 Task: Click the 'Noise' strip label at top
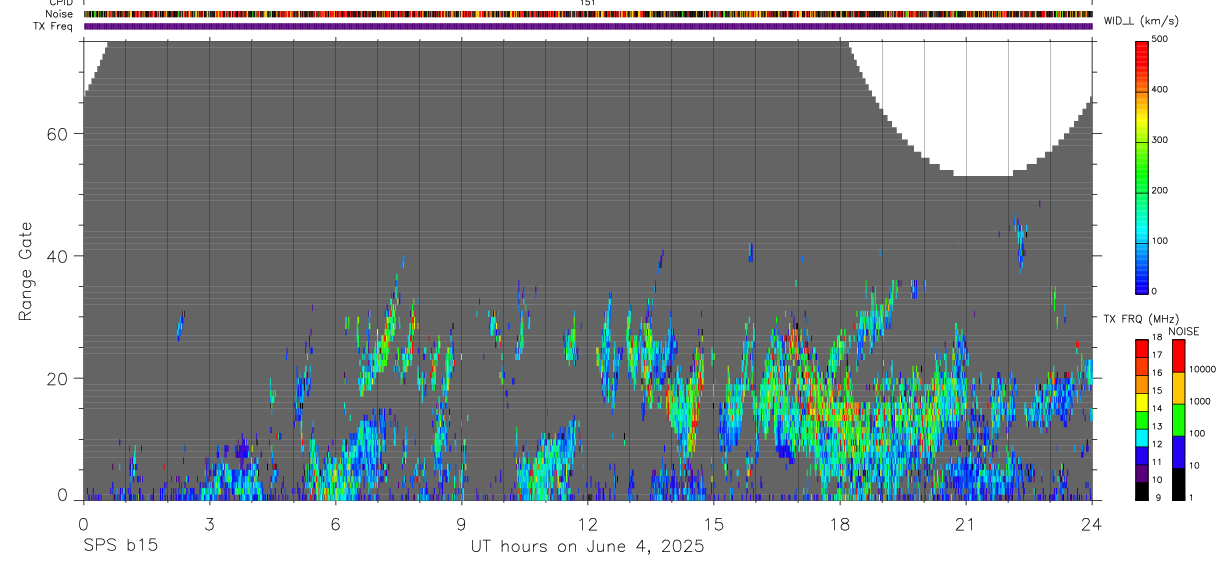pyautogui.click(x=60, y=14)
